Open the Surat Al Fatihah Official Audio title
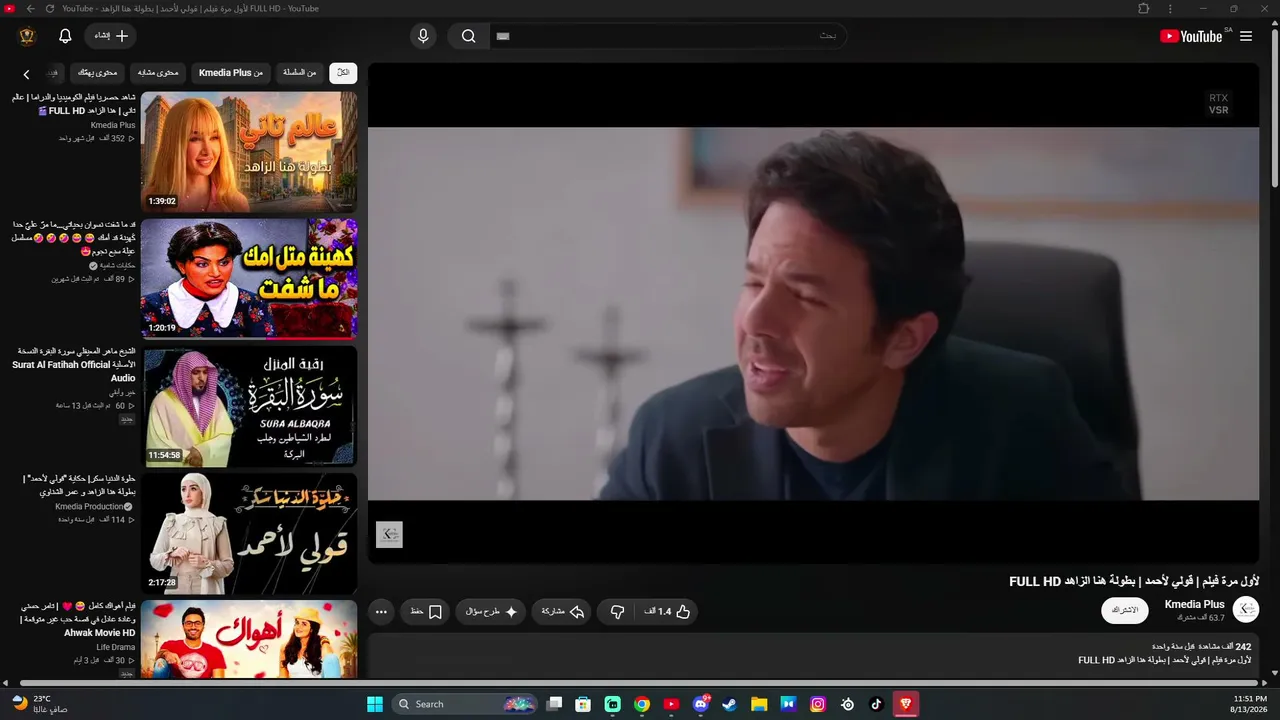 coord(74,365)
